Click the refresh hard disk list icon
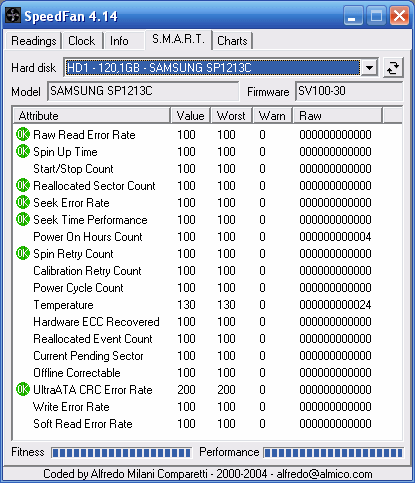 pos(393,68)
